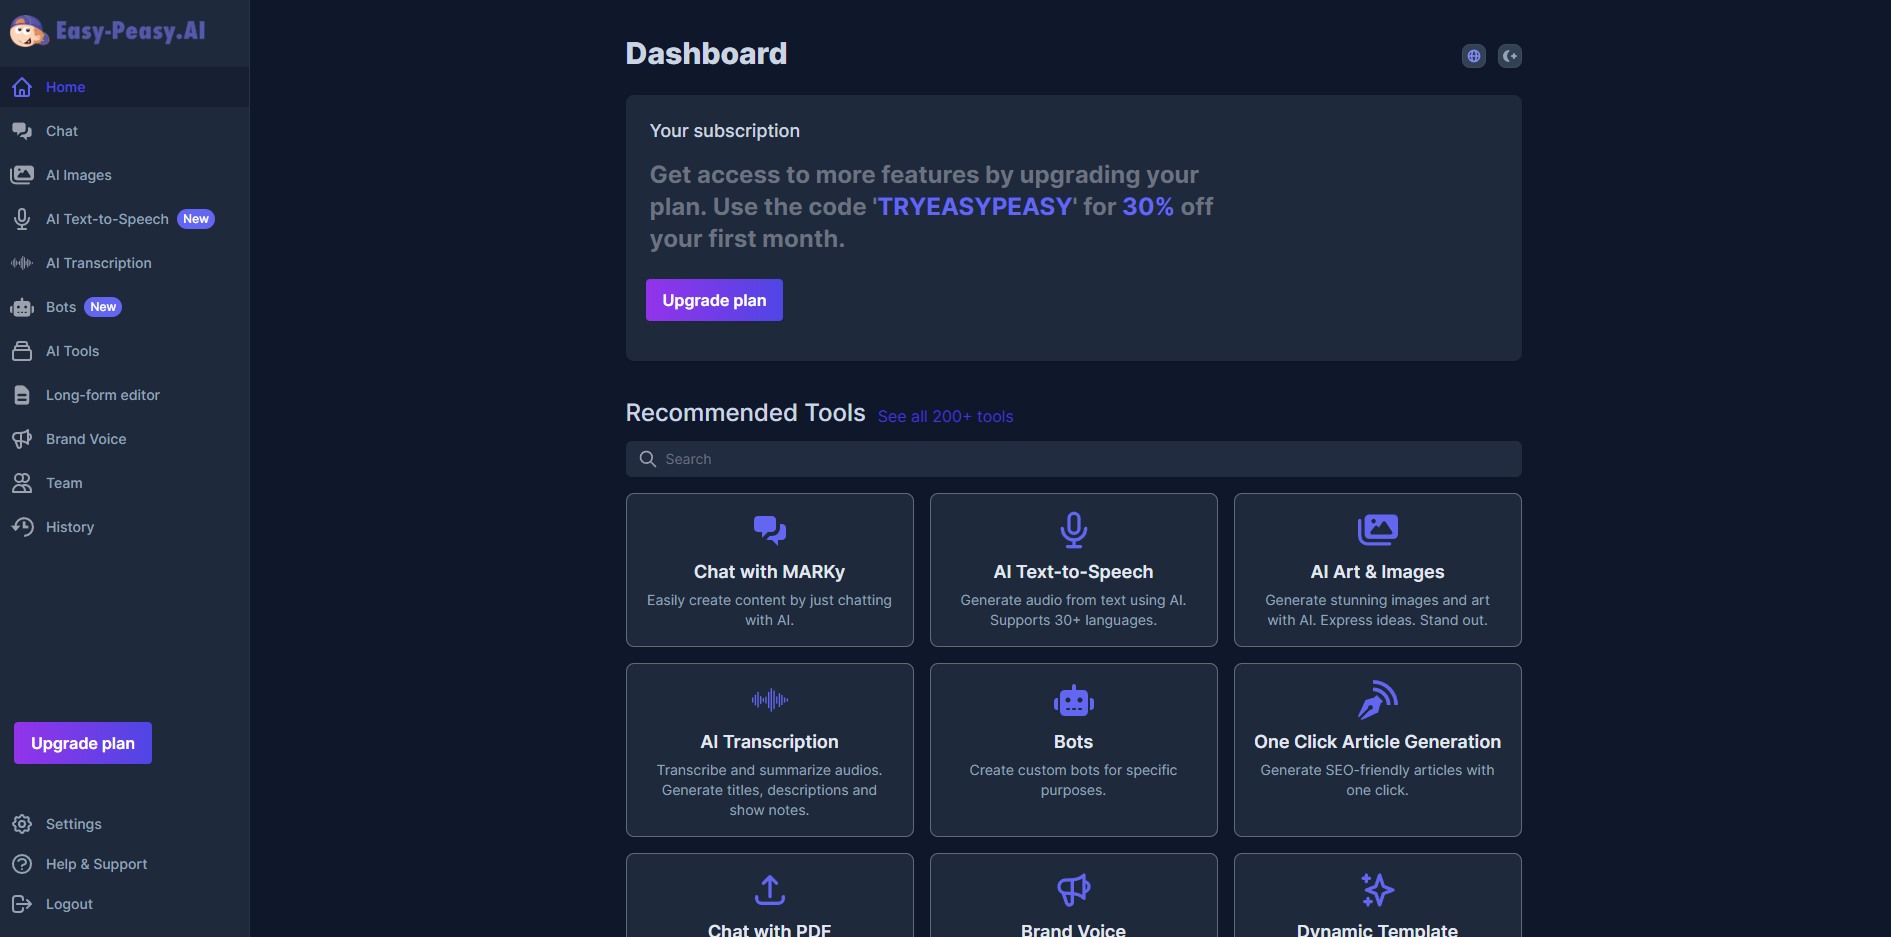Click the AI Images icon in sidebar
The image size is (1891, 937).
click(22, 175)
